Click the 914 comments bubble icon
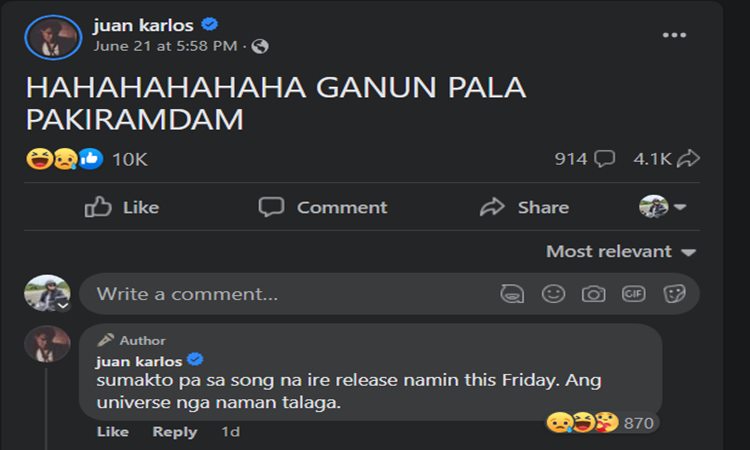Image resolution: width=750 pixels, height=450 pixels. (x=604, y=159)
